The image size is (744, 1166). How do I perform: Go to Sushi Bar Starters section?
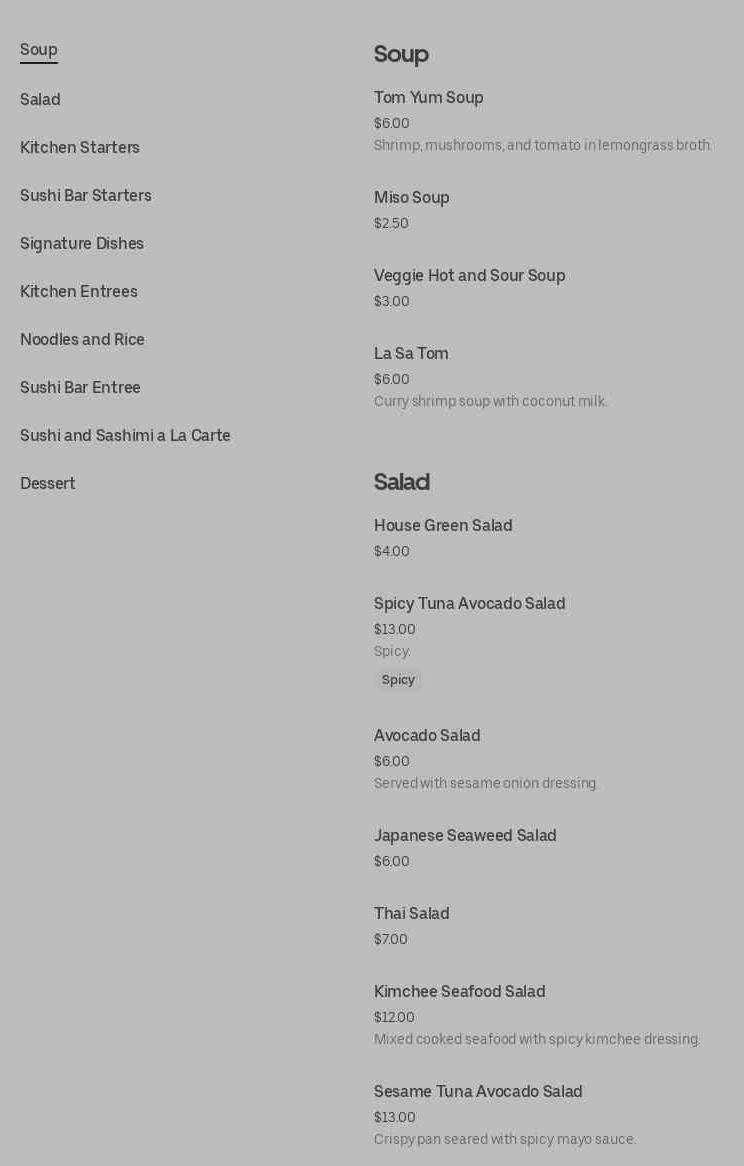tap(86, 196)
